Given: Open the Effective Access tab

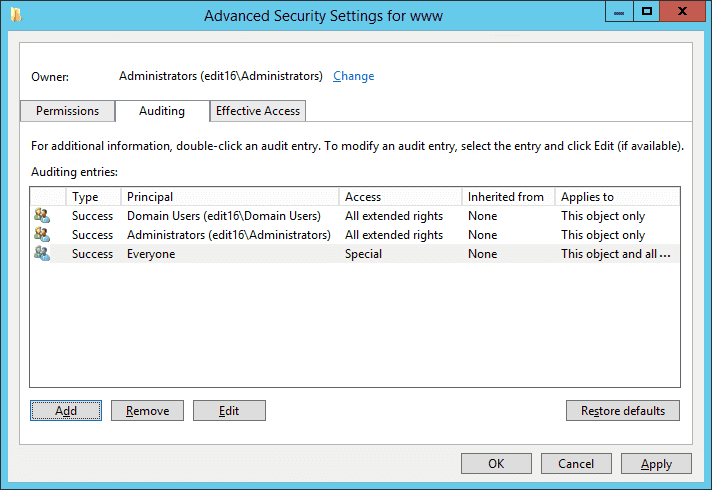Looking at the screenshot, I should (x=258, y=111).
